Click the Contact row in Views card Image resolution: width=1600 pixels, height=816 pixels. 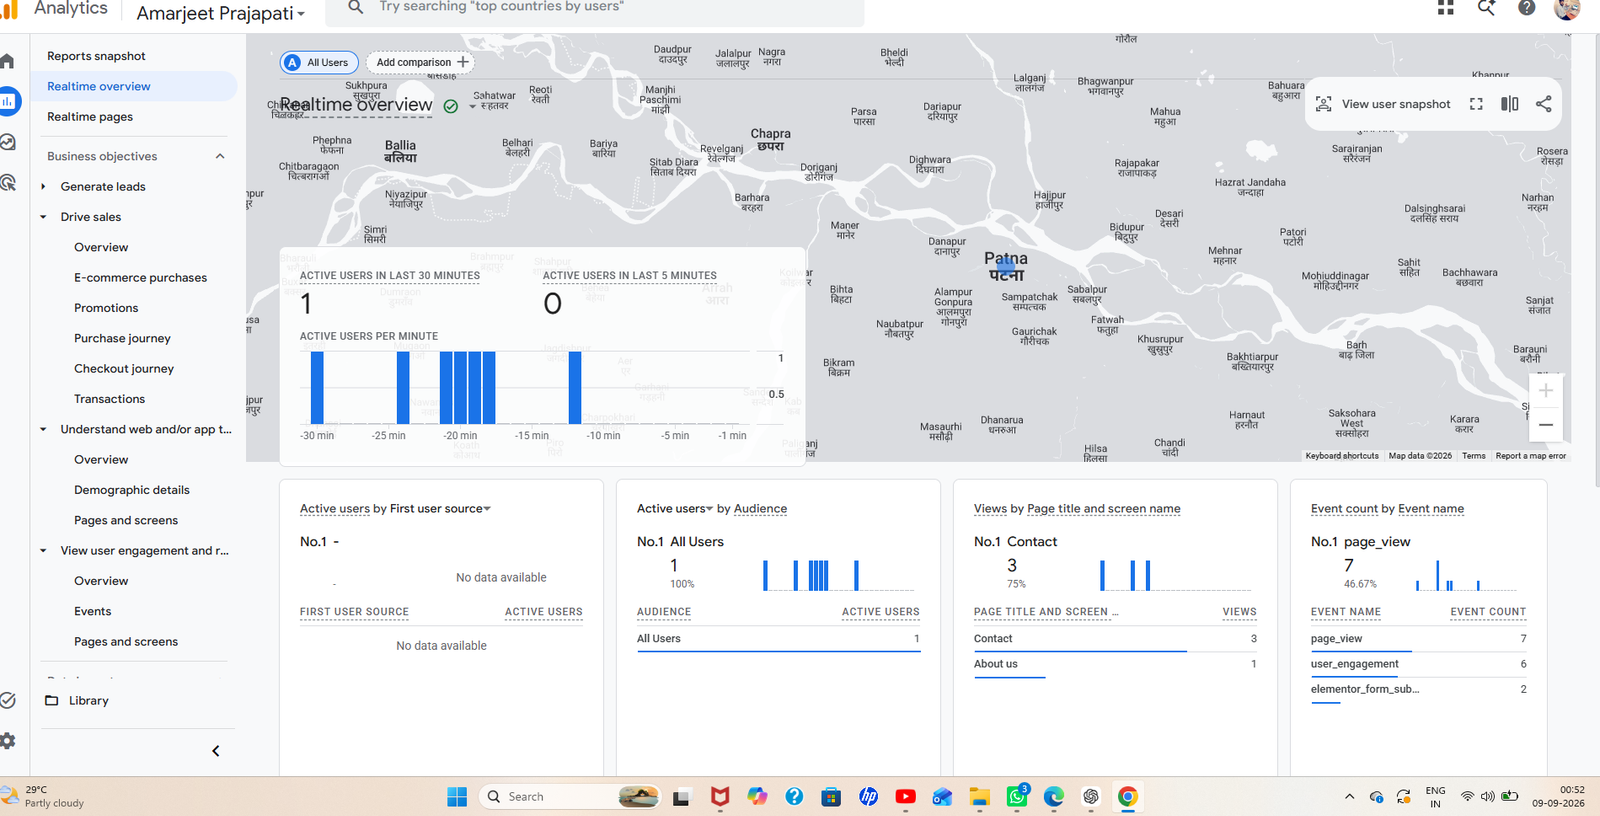click(x=1115, y=639)
